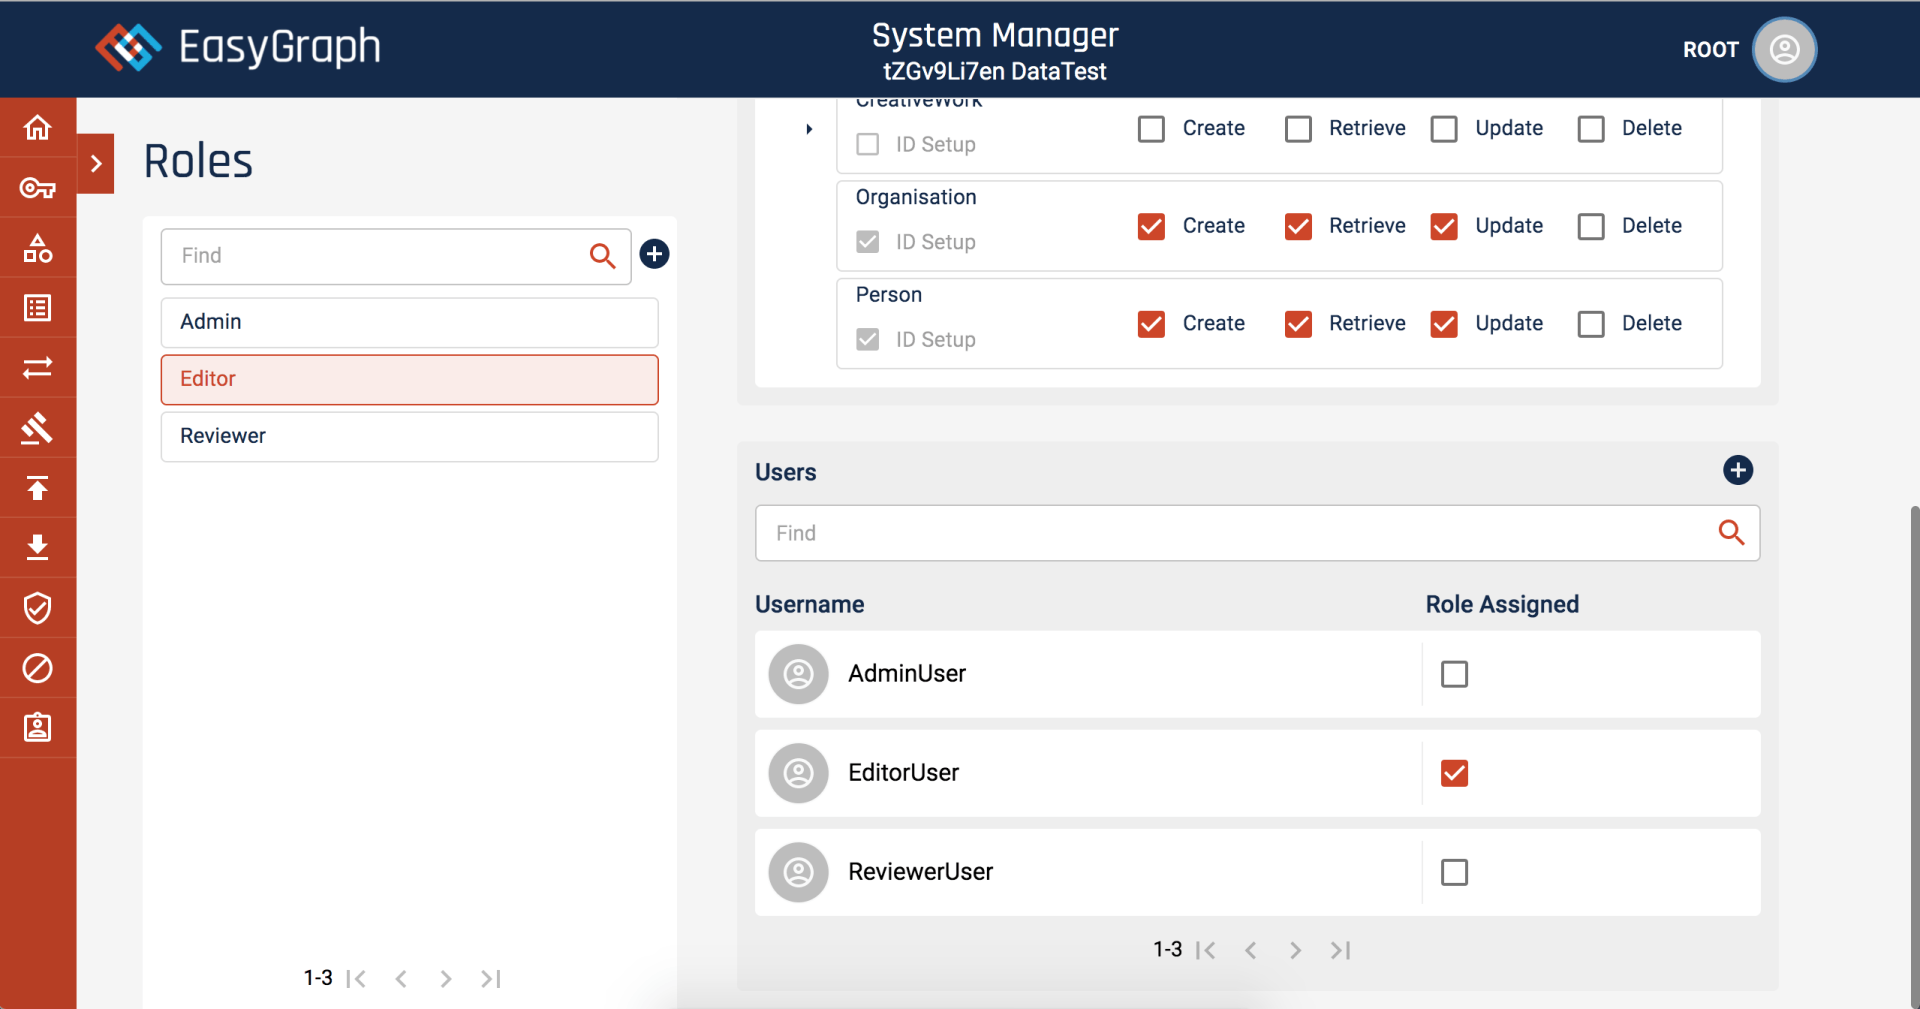The width and height of the screenshot is (1920, 1009).
Task: Open the ROOT user account menu
Action: pos(1784,49)
